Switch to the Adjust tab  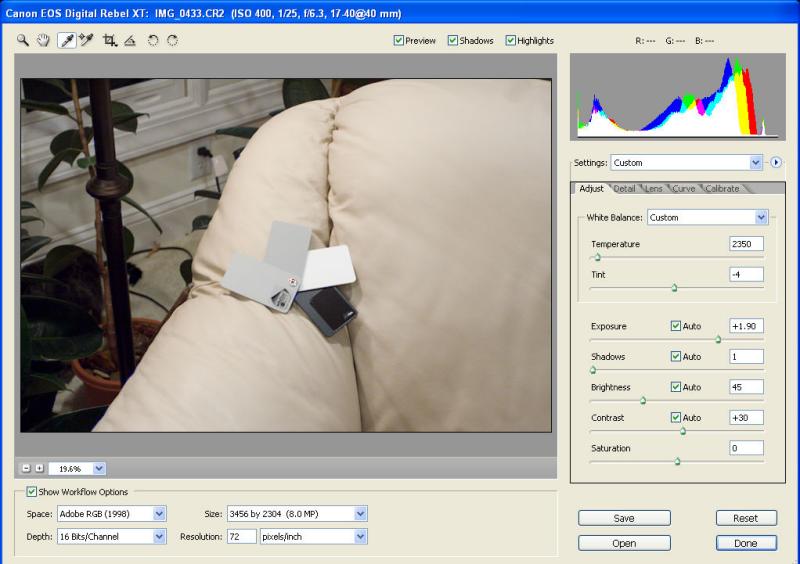click(591, 188)
